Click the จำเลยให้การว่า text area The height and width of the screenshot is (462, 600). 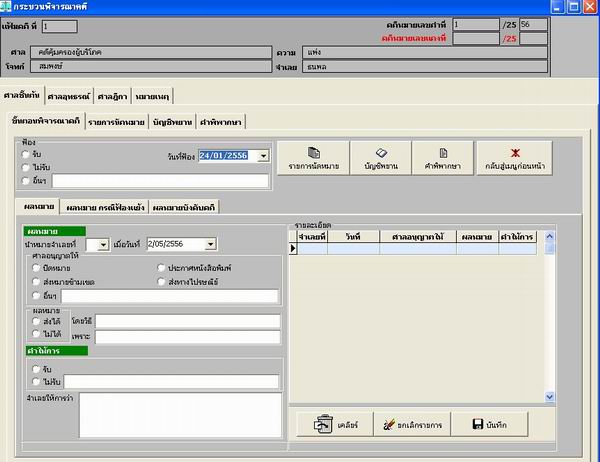pos(181,415)
